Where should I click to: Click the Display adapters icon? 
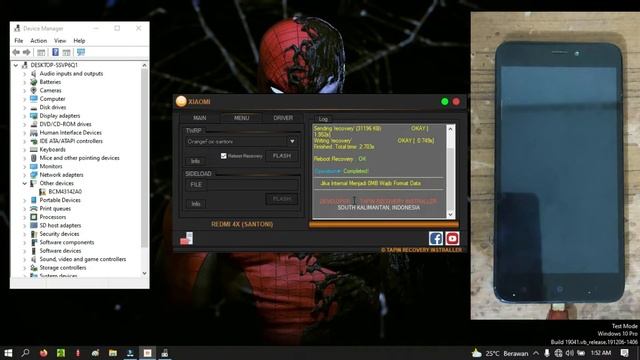click(33, 116)
